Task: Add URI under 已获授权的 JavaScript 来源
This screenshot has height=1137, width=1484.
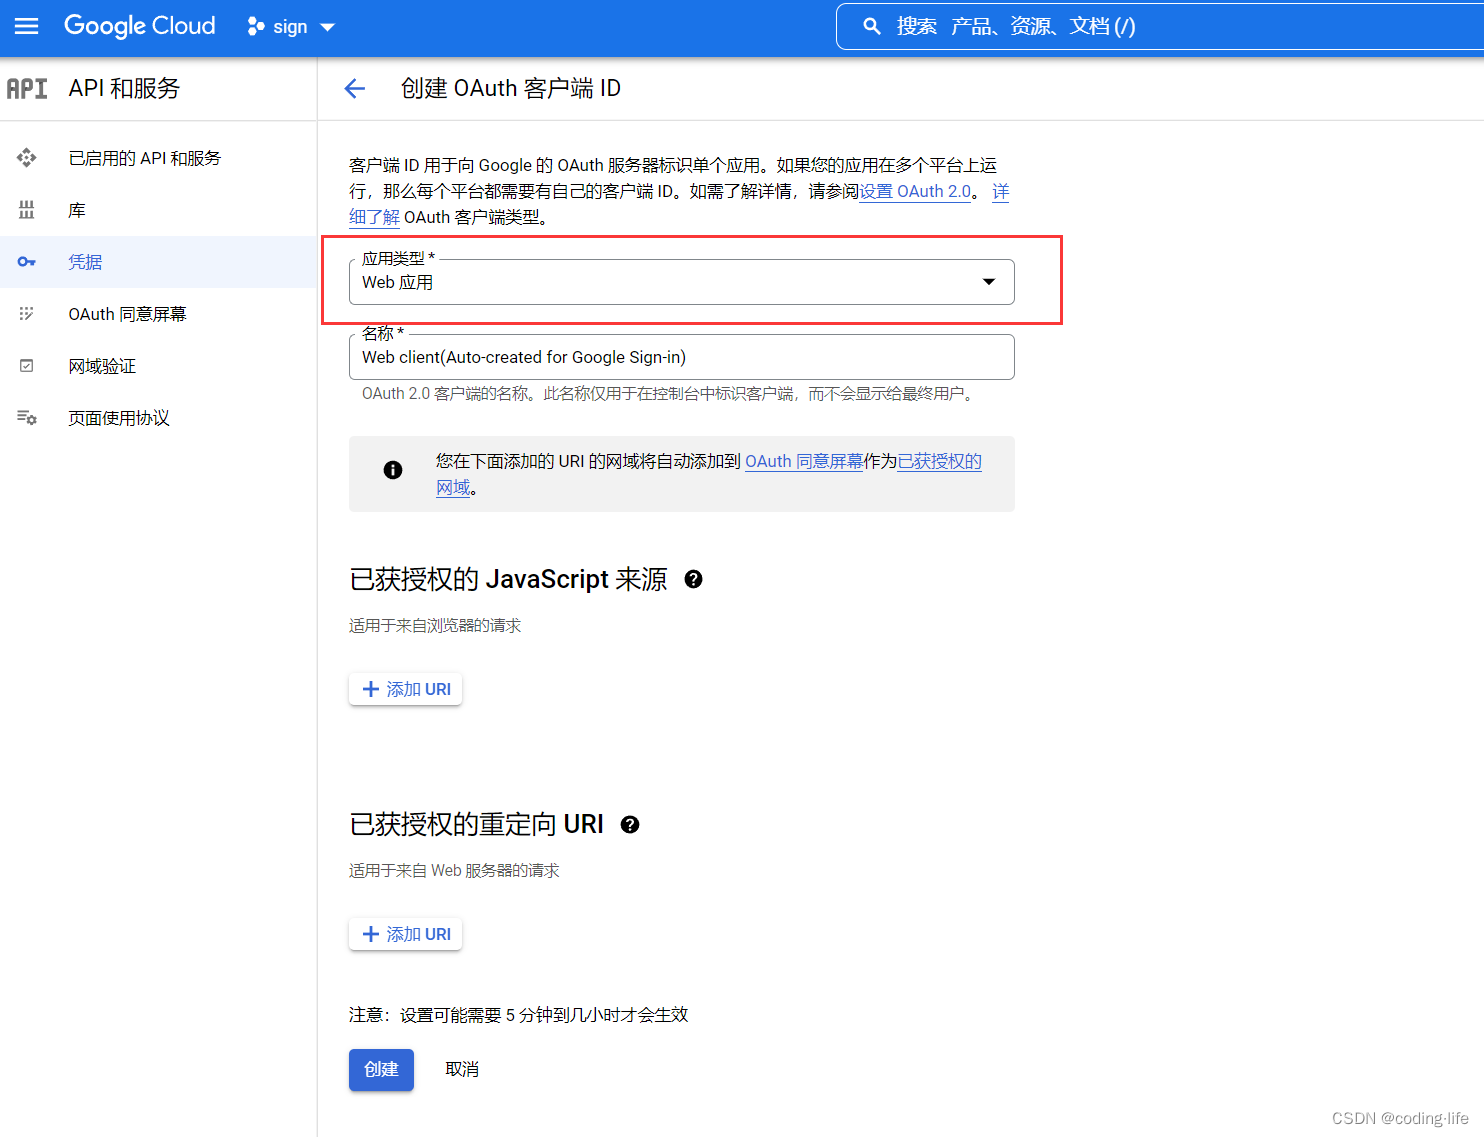Action: point(406,689)
